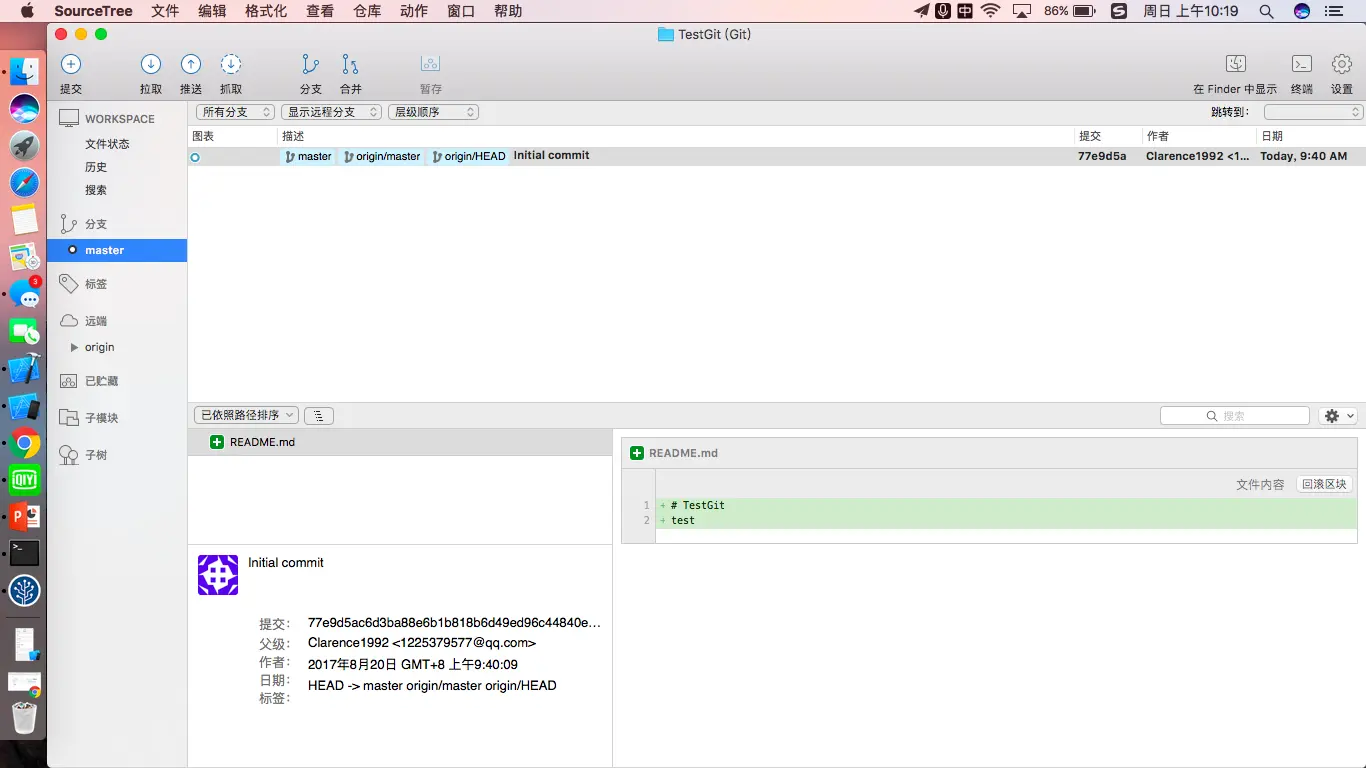The width and height of the screenshot is (1366, 768).
Task: Click the File Contents (文件内容) label
Action: [x=1260, y=484]
